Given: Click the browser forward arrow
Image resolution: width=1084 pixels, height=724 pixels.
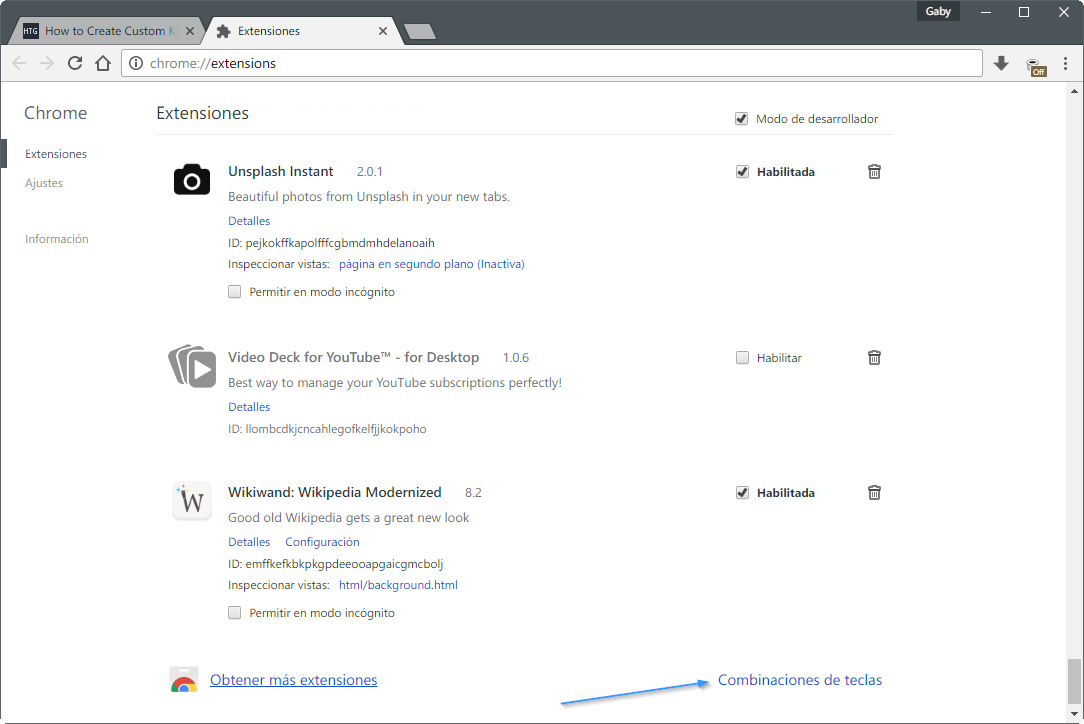Looking at the screenshot, I should click(x=47, y=63).
